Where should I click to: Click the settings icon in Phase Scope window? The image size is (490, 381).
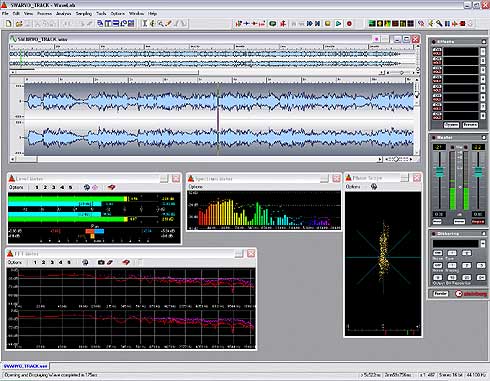point(374,187)
